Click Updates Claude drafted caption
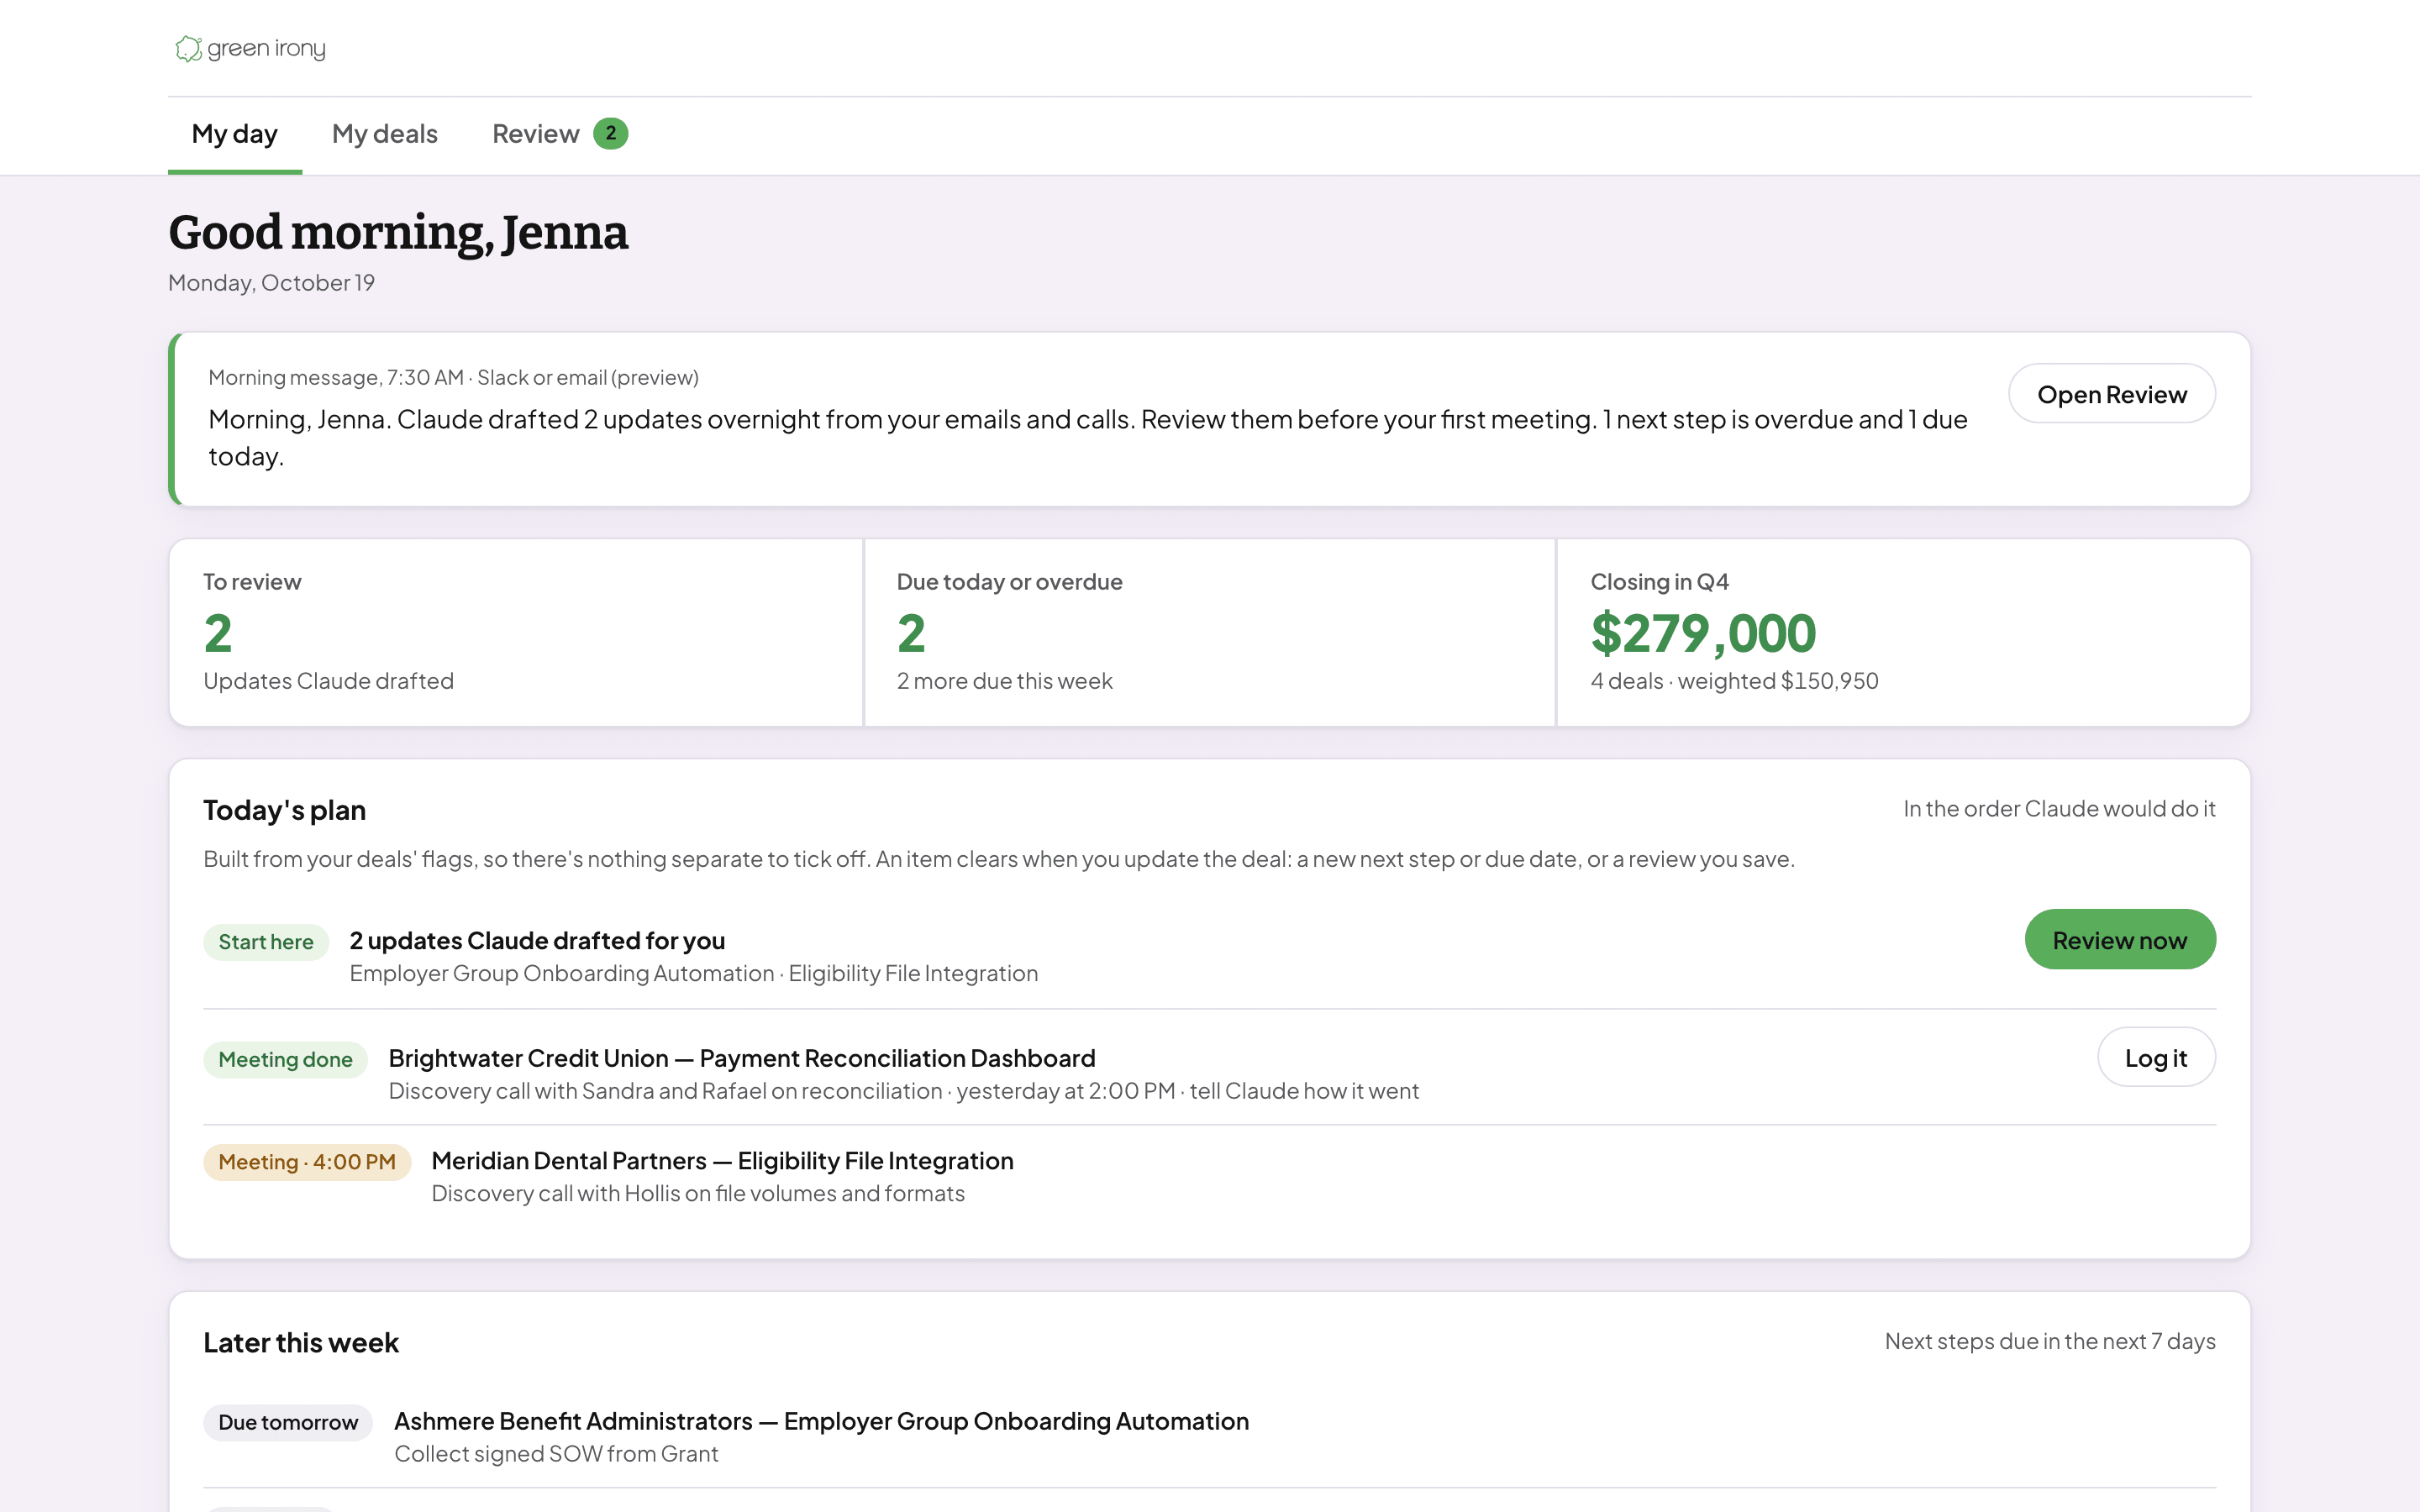Image resolution: width=2420 pixels, height=1512 pixels. 328,681
